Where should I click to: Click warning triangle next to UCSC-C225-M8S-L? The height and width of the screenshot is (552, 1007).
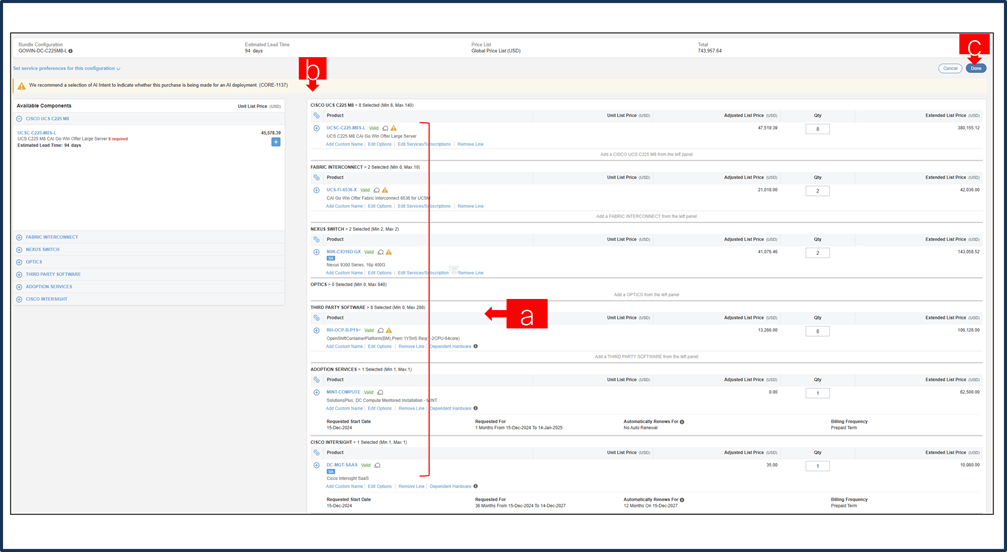(x=394, y=128)
